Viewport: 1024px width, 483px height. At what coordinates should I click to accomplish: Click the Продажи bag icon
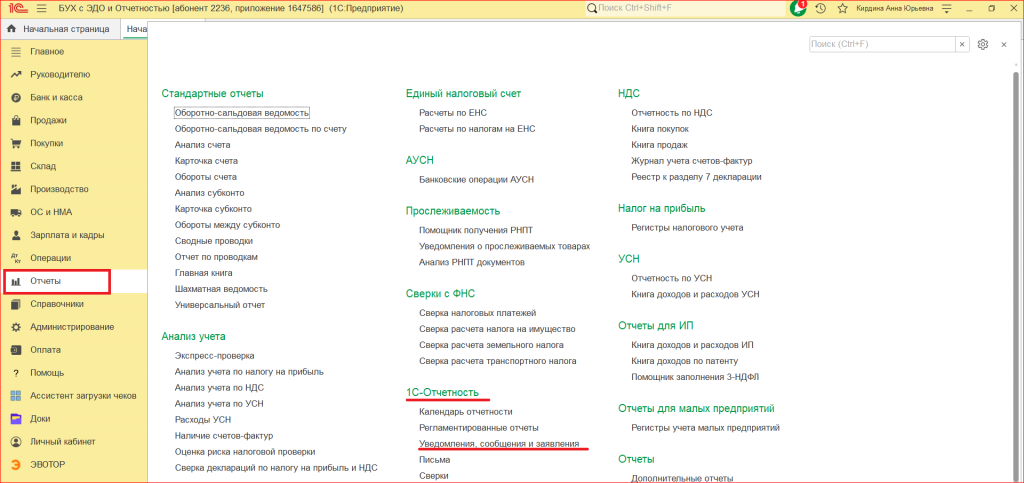[16, 121]
